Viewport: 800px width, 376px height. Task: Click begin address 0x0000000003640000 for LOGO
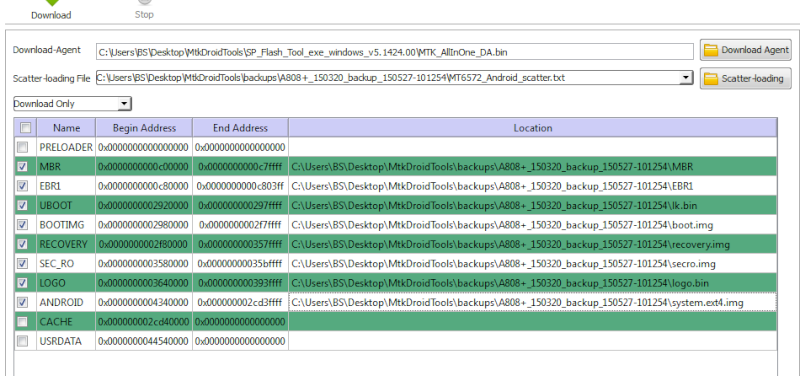(x=144, y=283)
